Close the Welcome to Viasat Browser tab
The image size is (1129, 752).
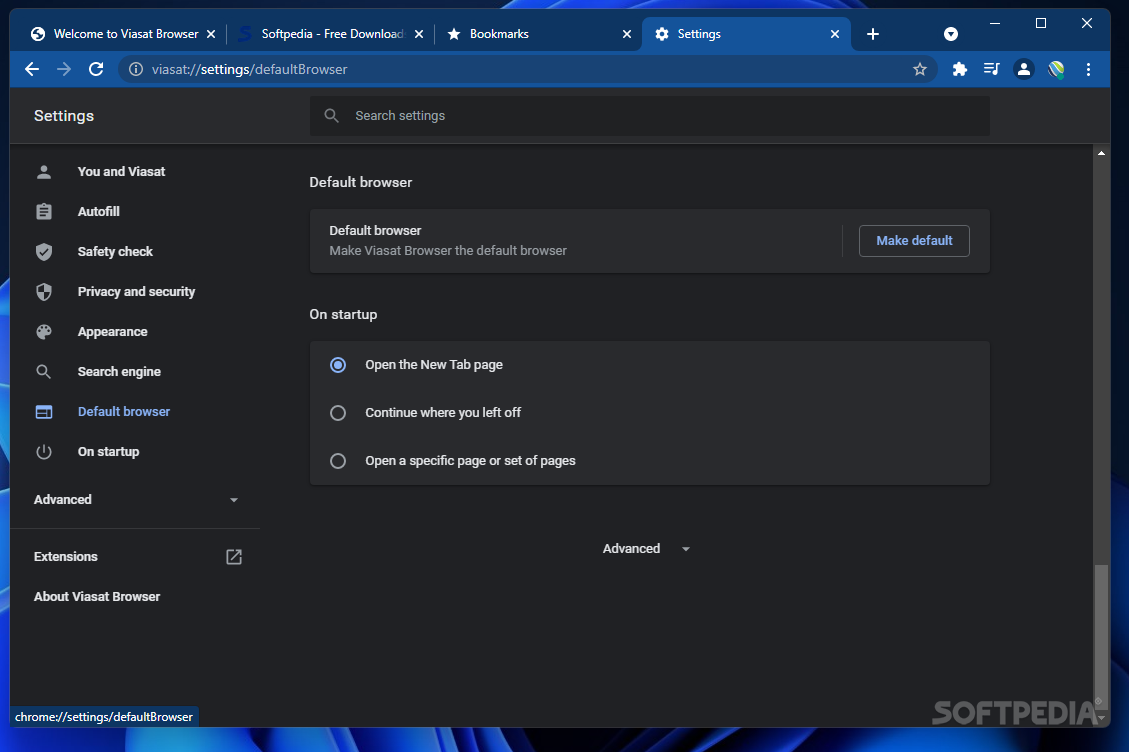point(211,34)
